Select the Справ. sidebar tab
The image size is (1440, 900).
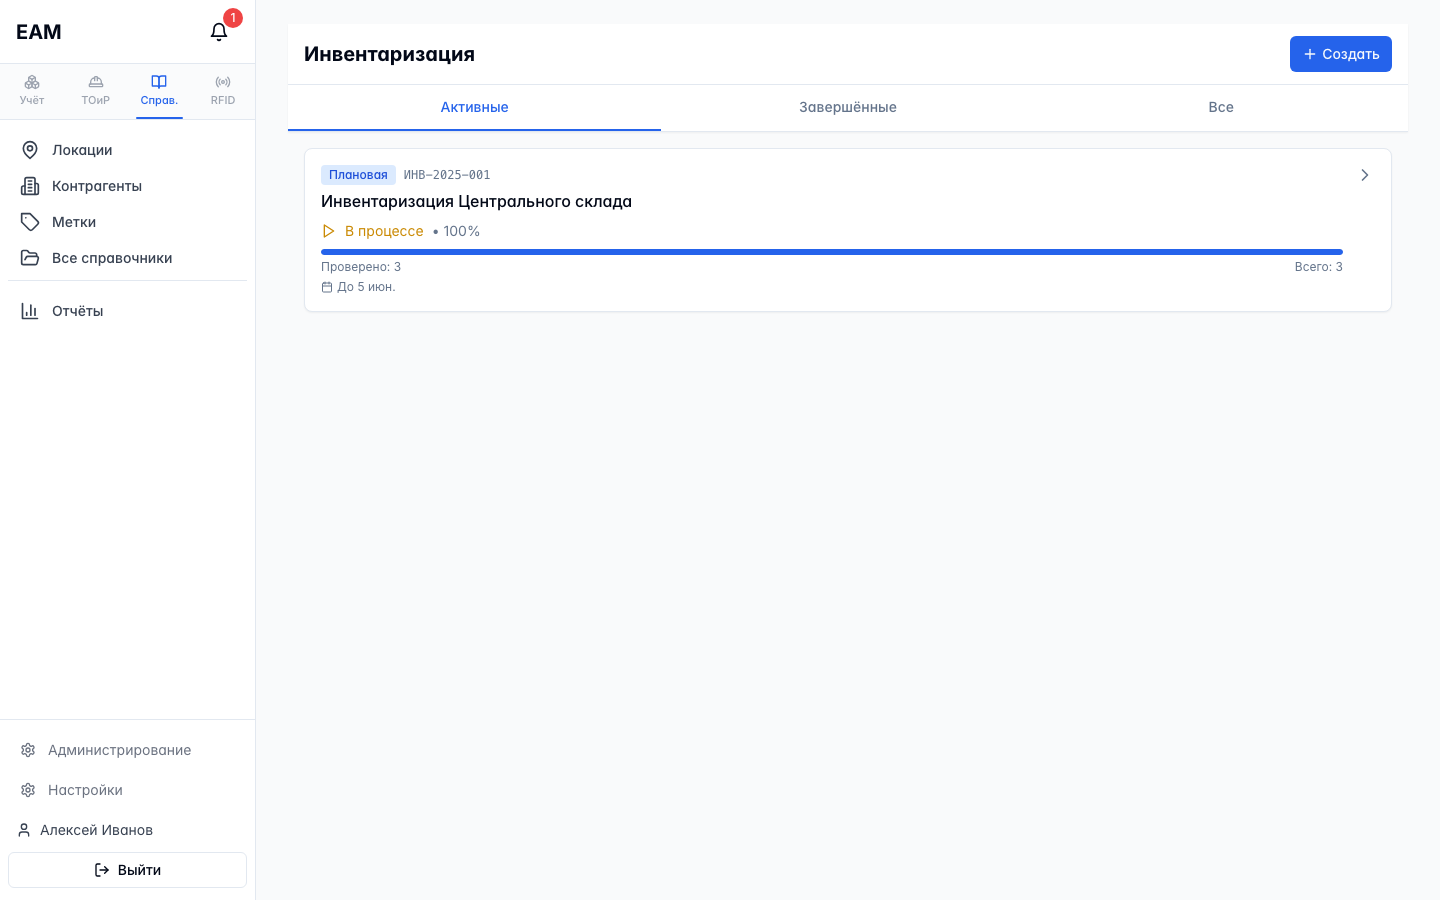[159, 90]
